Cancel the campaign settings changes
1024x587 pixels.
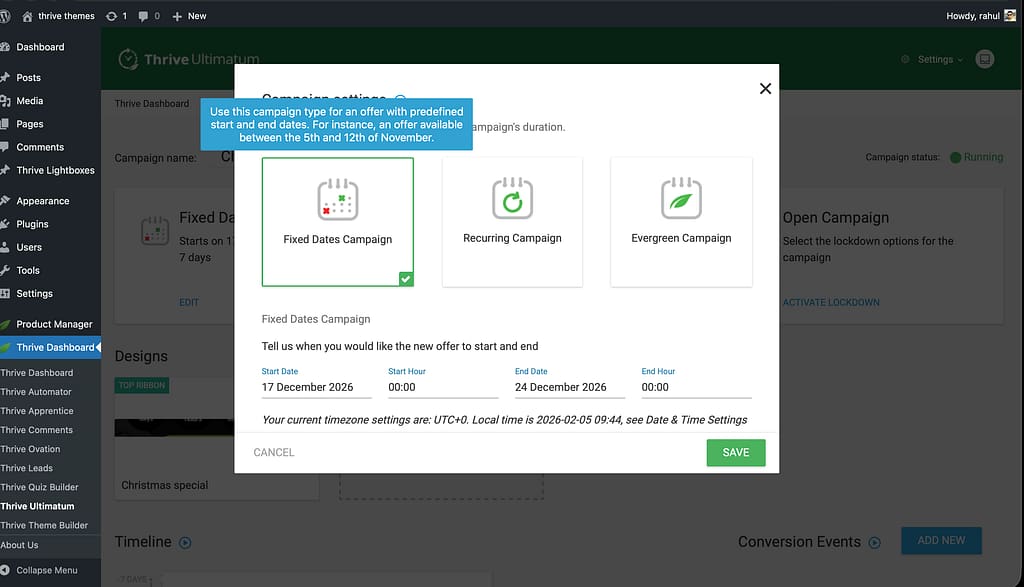(274, 452)
